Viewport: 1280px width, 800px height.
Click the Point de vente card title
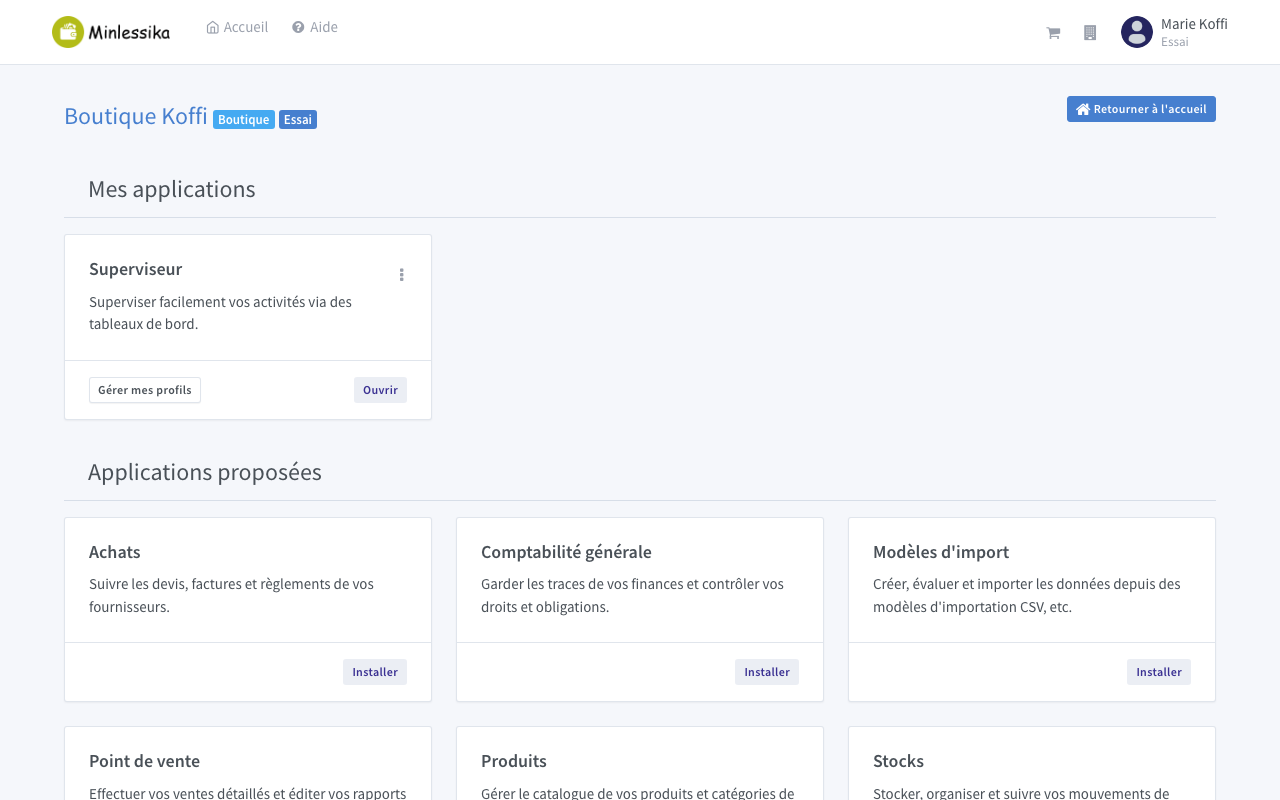click(145, 761)
